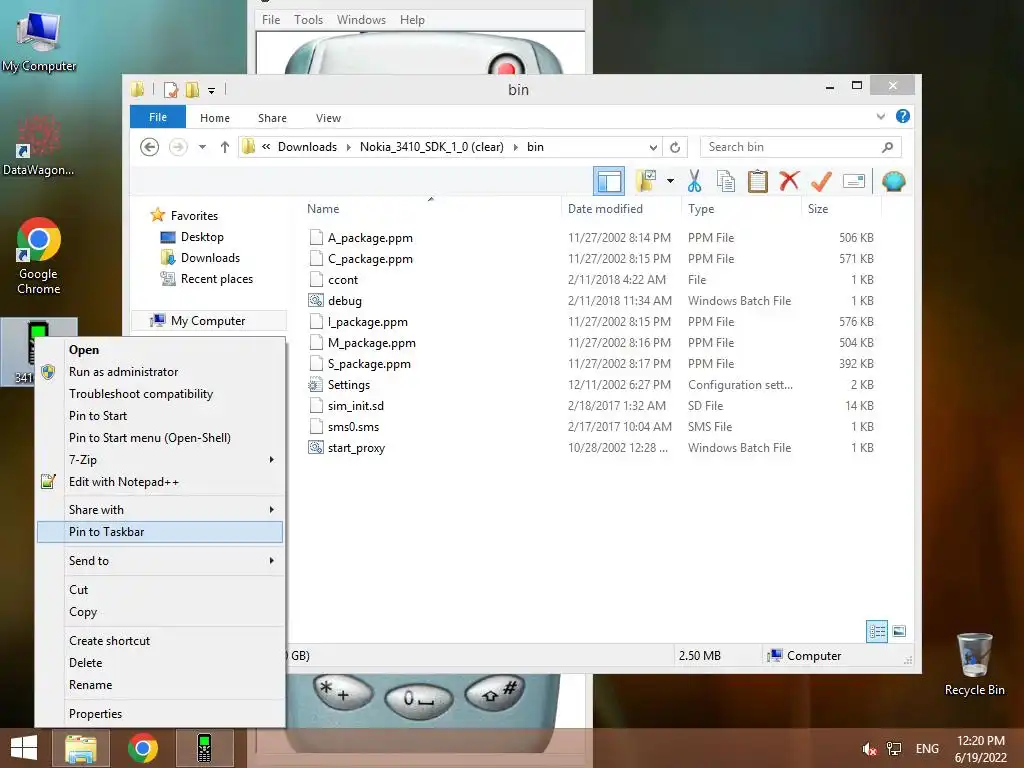Click the search magnifier icon
Viewport: 1024px width, 768px height.
887,147
